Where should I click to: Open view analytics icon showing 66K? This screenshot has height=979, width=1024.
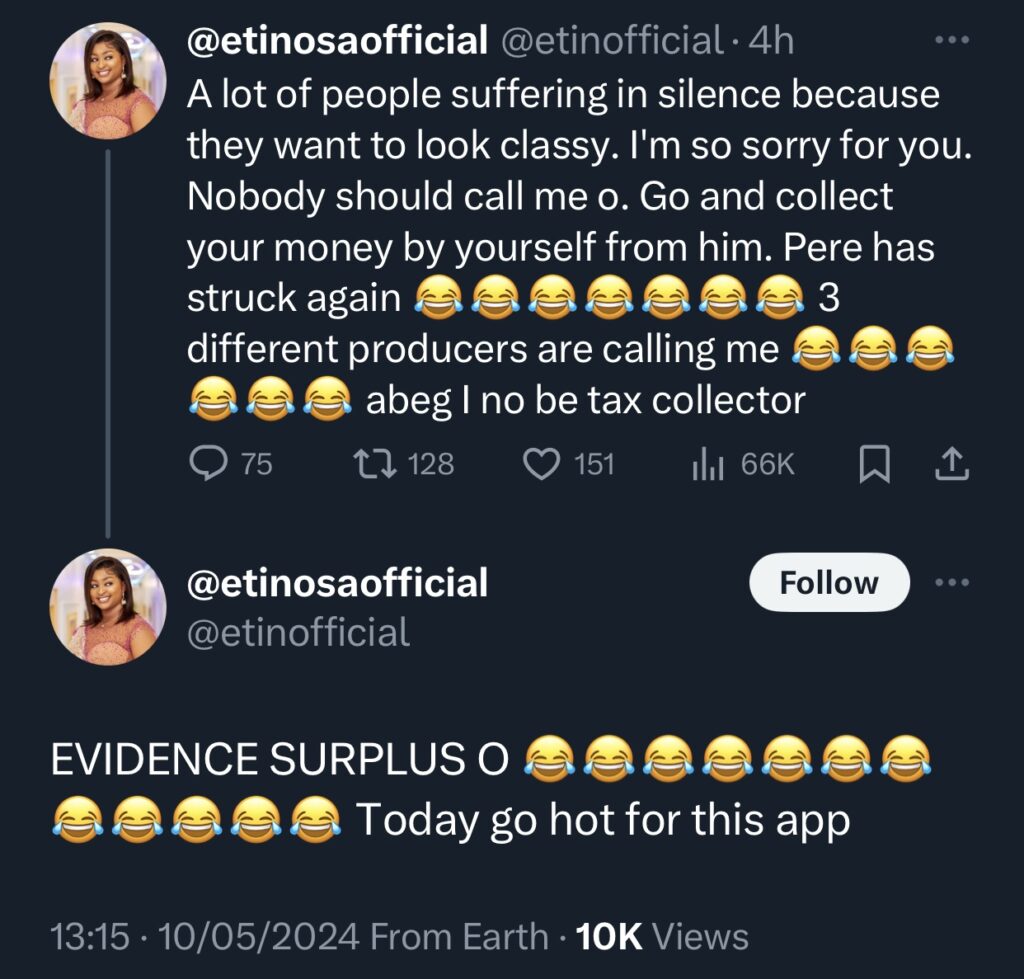tap(707, 462)
